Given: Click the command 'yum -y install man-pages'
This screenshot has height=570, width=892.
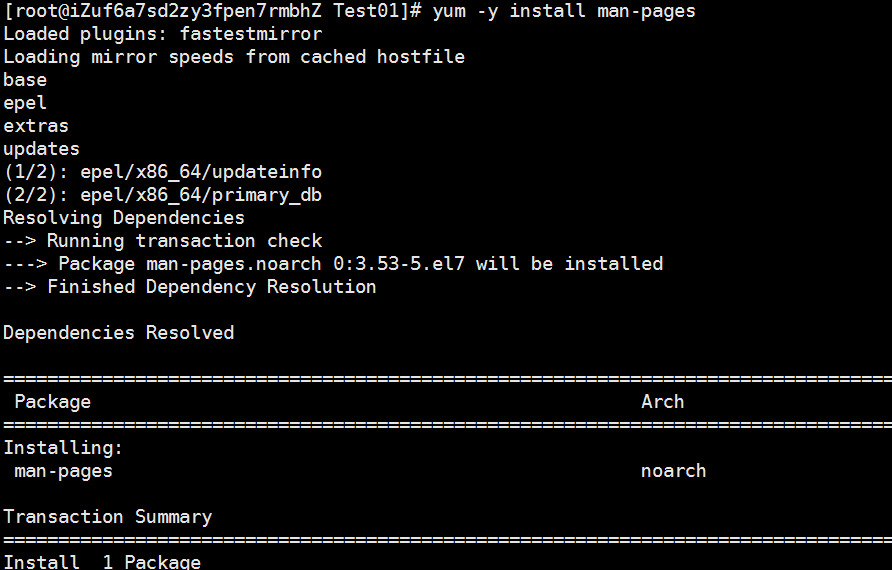Looking at the screenshot, I should click(564, 11).
